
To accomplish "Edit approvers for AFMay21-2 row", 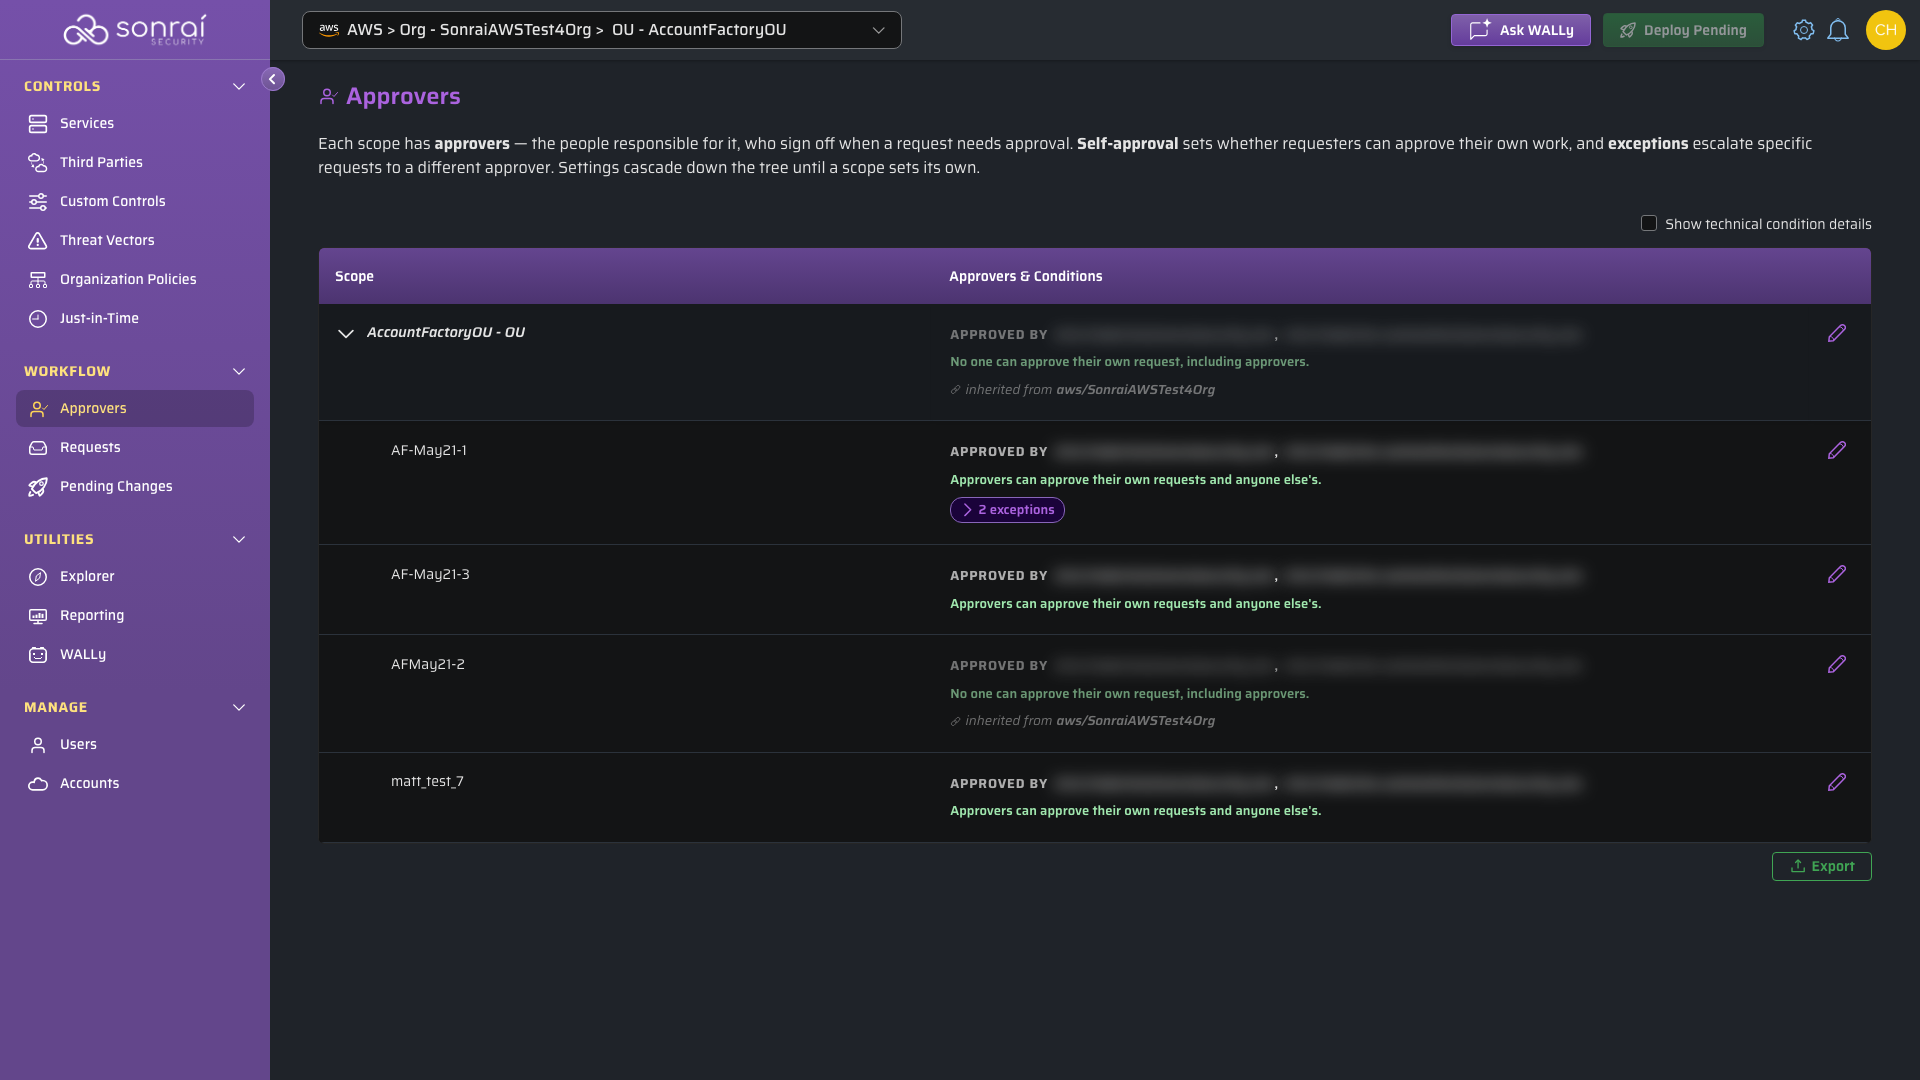I will 1837,664.
